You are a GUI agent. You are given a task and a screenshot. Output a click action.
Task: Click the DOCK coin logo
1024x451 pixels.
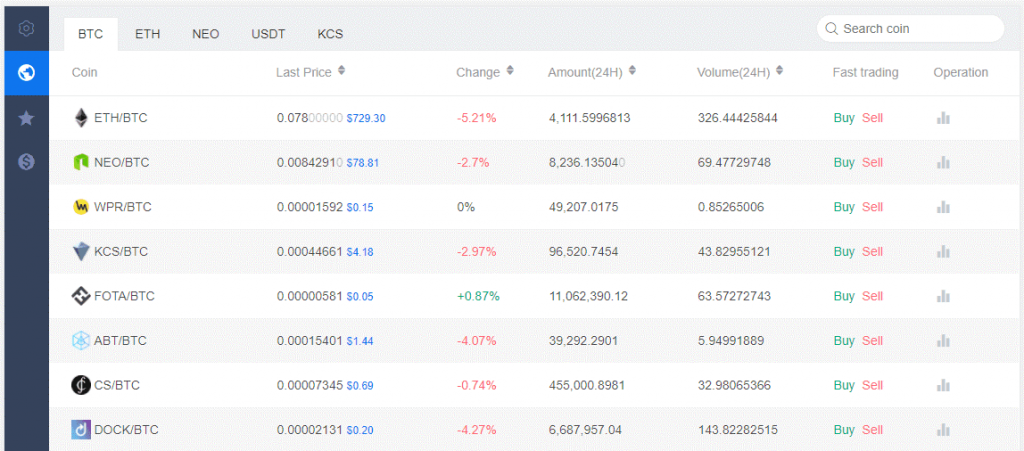click(80, 429)
